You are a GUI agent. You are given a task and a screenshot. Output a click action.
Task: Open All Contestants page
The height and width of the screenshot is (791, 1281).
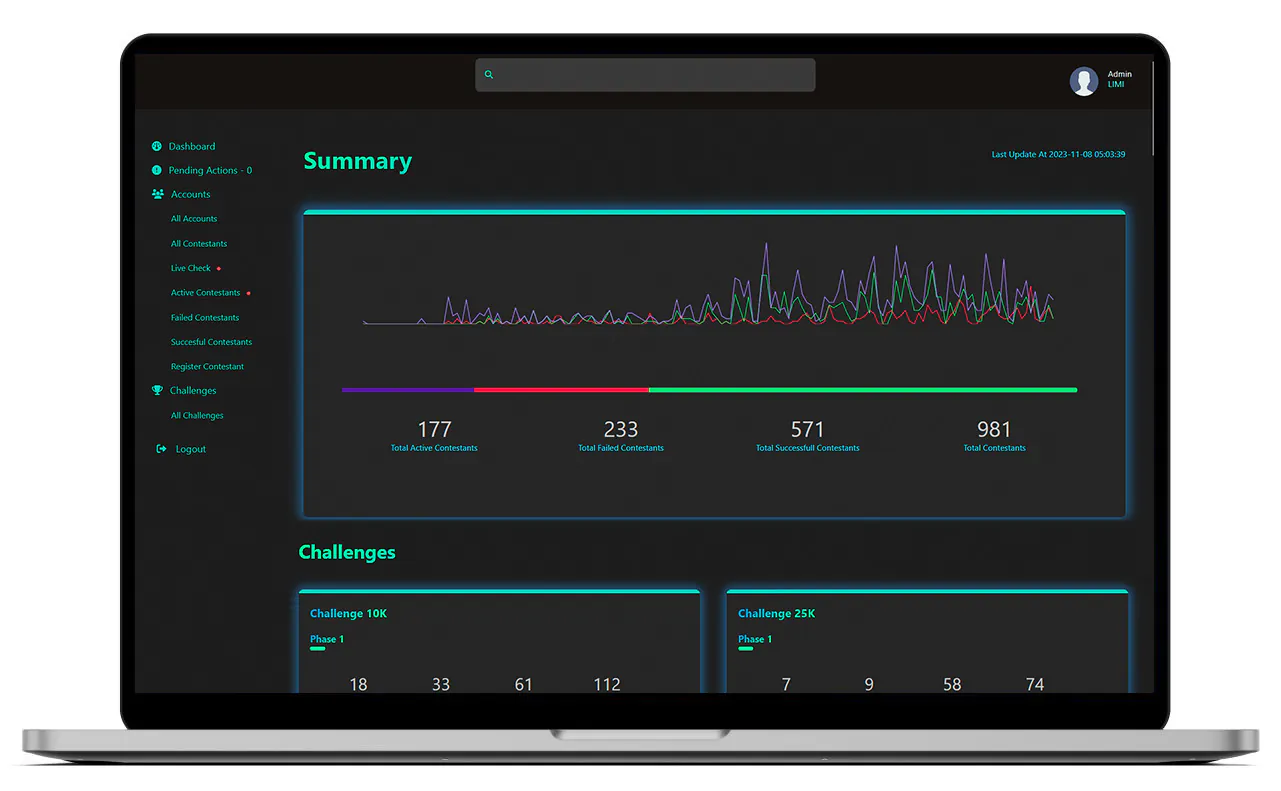199,243
